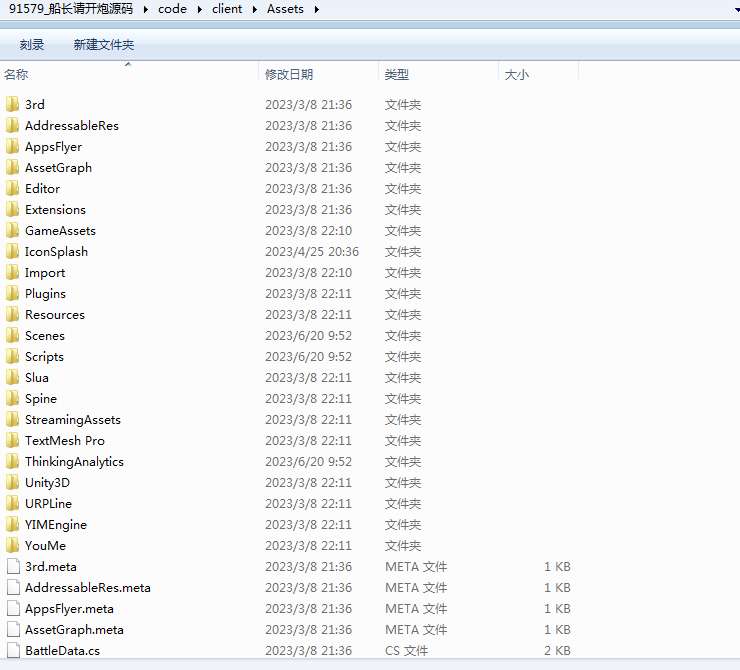This screenshot has height=670, width=740.
Task: Select the Unity3D folder icon
Action: pyautogui.click(x=12, y=483)
